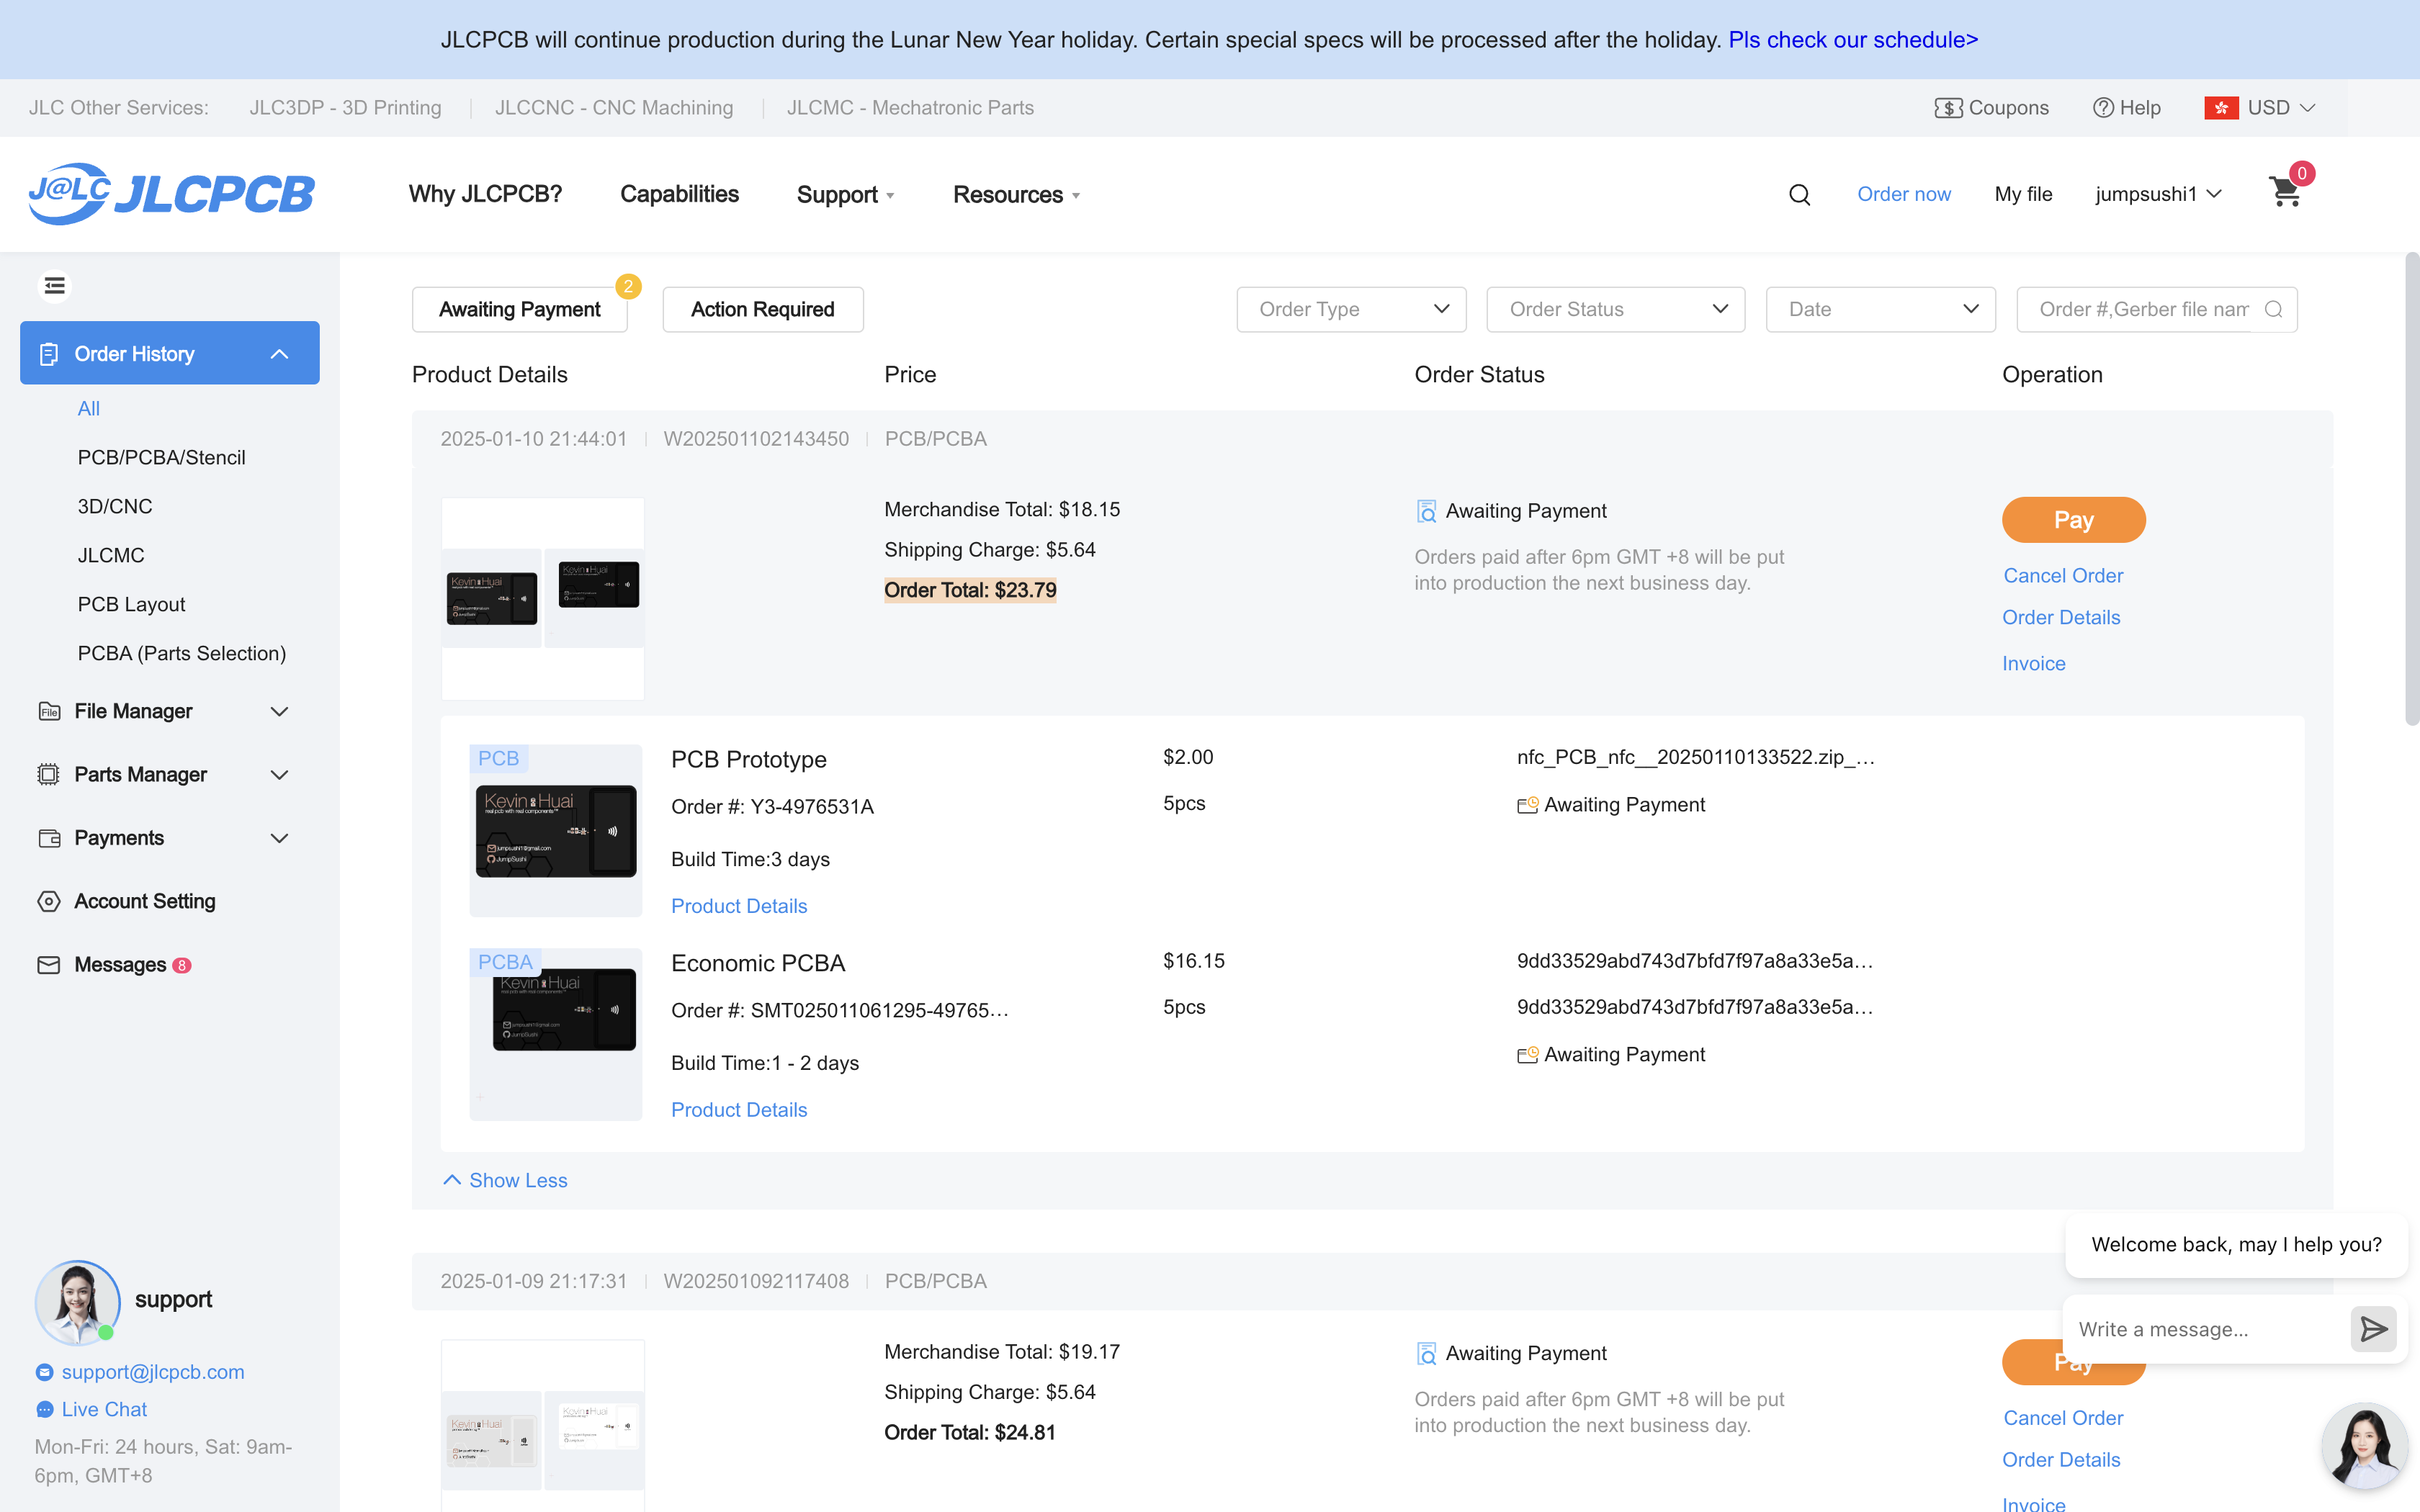Collapse order items with Show Less
Viewport: 2420px width, 1512px height.
(505, 1180)
